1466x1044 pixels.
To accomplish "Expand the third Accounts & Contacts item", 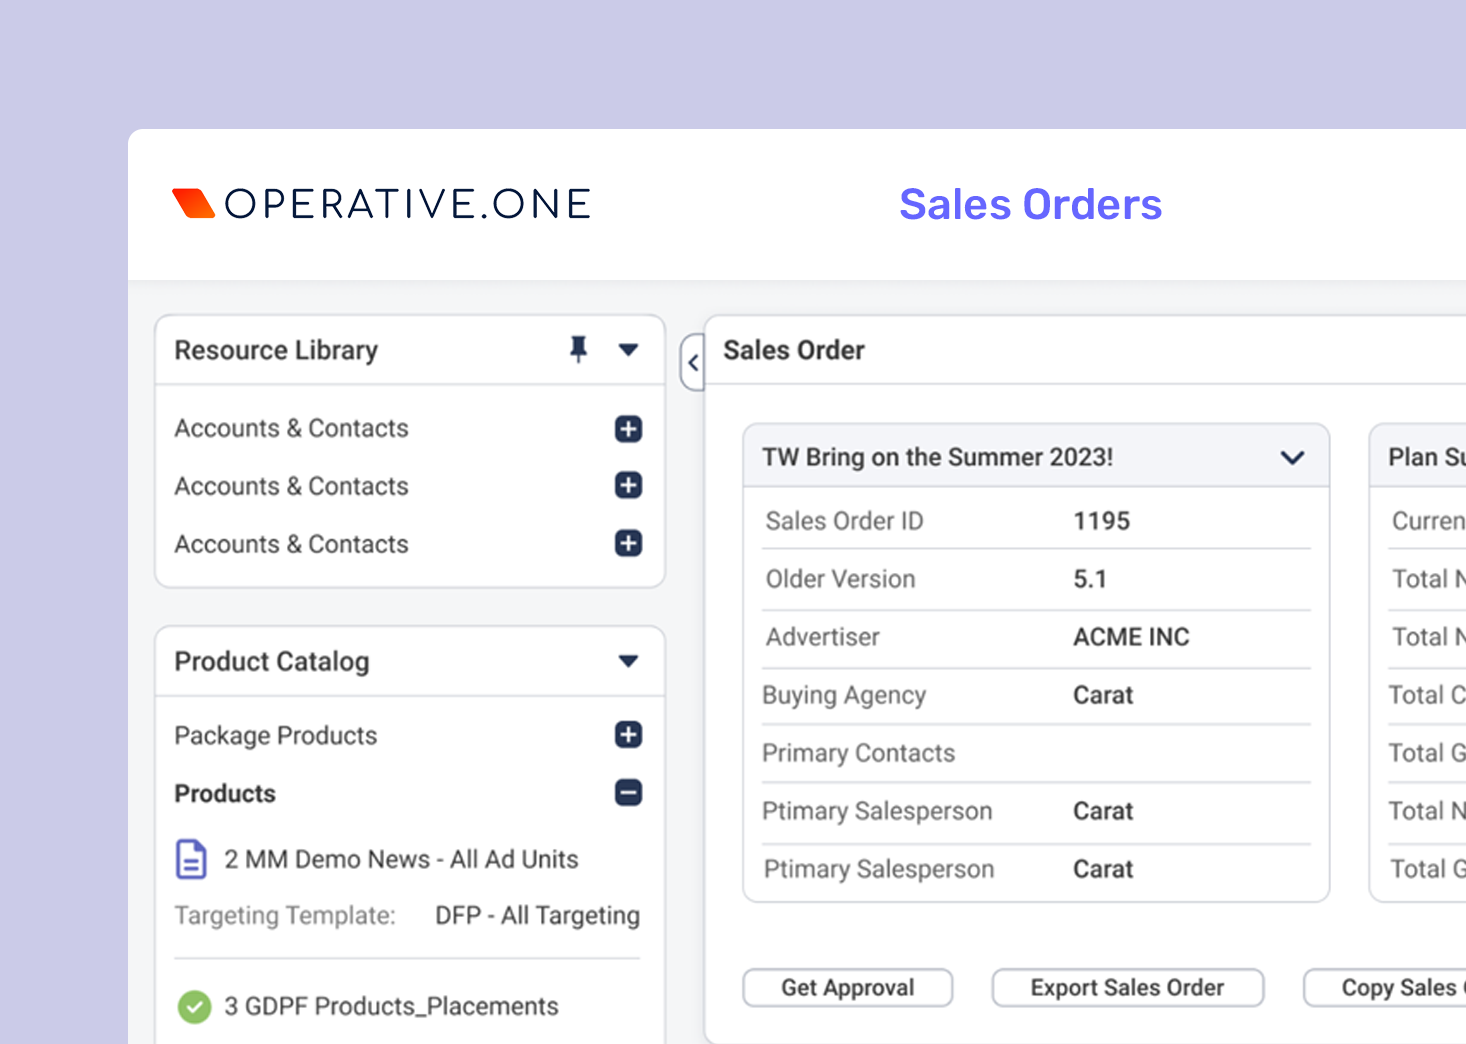I will click(x=628, y=544).
